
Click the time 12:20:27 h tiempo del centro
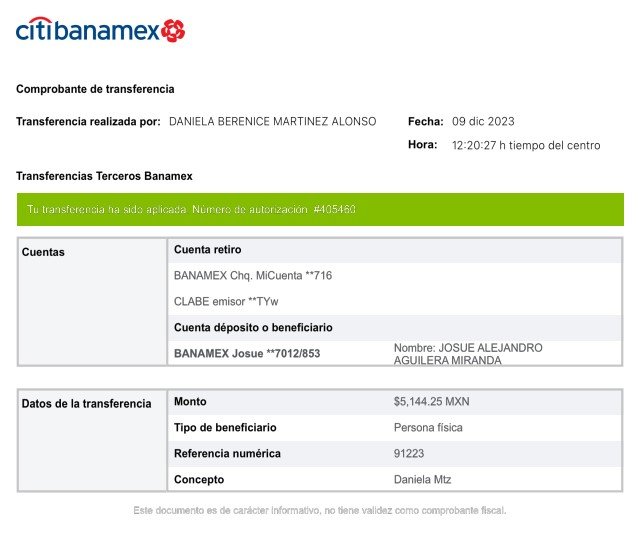(526, 145)
